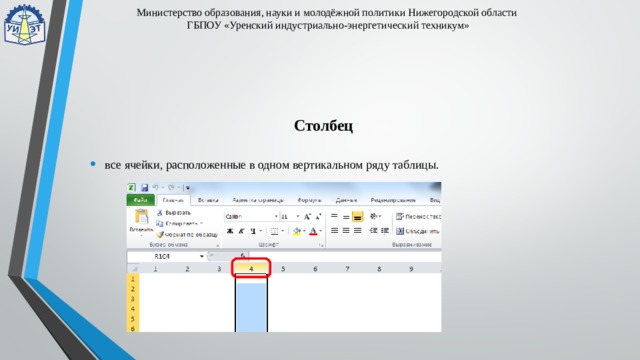Click the УИЭТ technikum logo
The height and width of the screenshot is (360, 640).
pyautogui.click(x=24, y=24)
